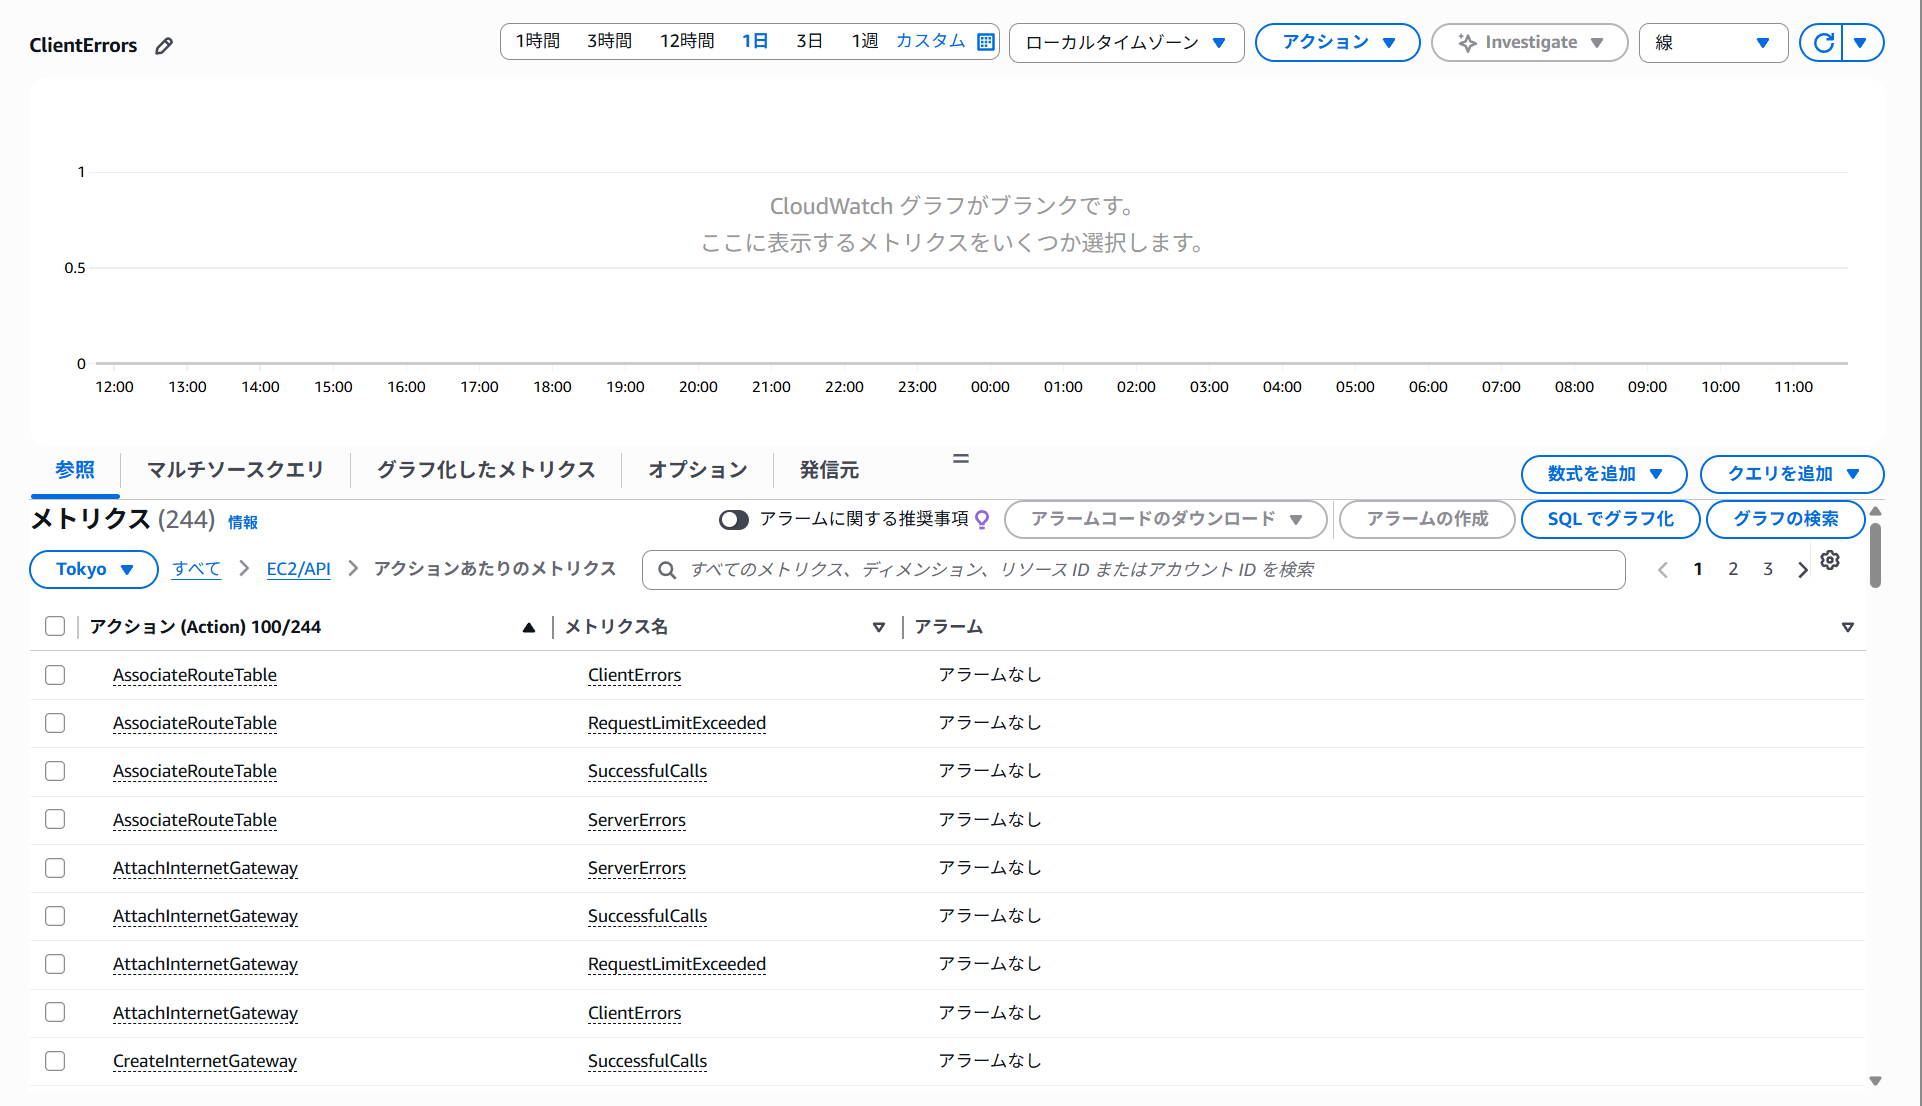Click the panel resize handle icon
The width and height of the screenshot is (1922, 1106).
961,458
